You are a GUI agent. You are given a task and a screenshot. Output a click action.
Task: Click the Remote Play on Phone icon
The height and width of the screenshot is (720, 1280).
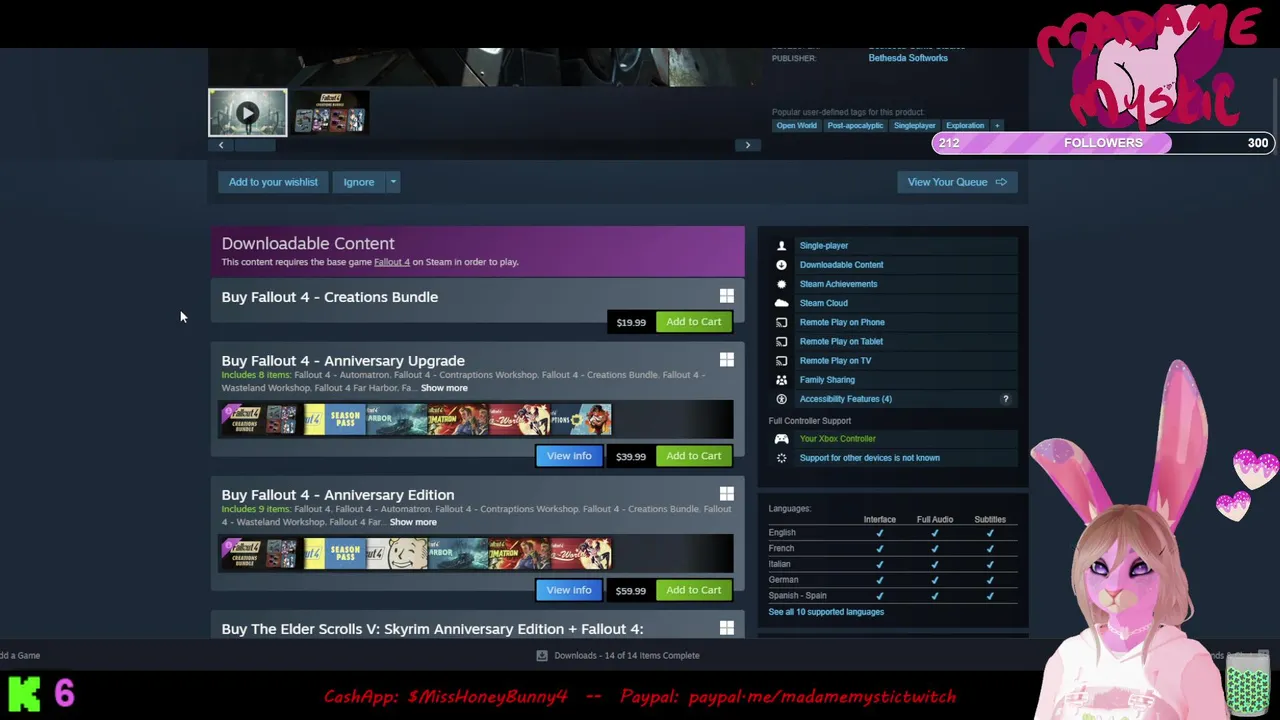781,322
